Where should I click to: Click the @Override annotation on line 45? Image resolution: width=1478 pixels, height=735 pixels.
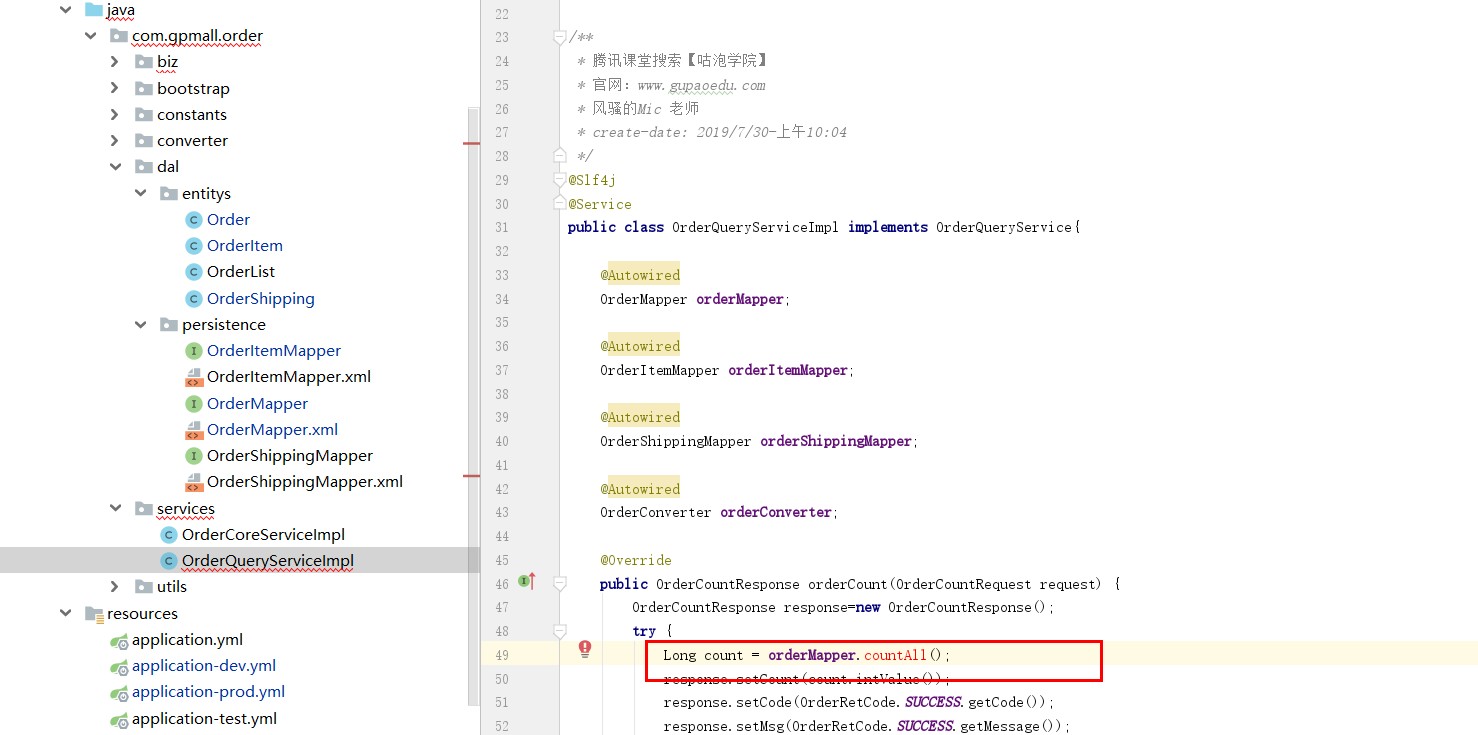click(x=636, y=560)
